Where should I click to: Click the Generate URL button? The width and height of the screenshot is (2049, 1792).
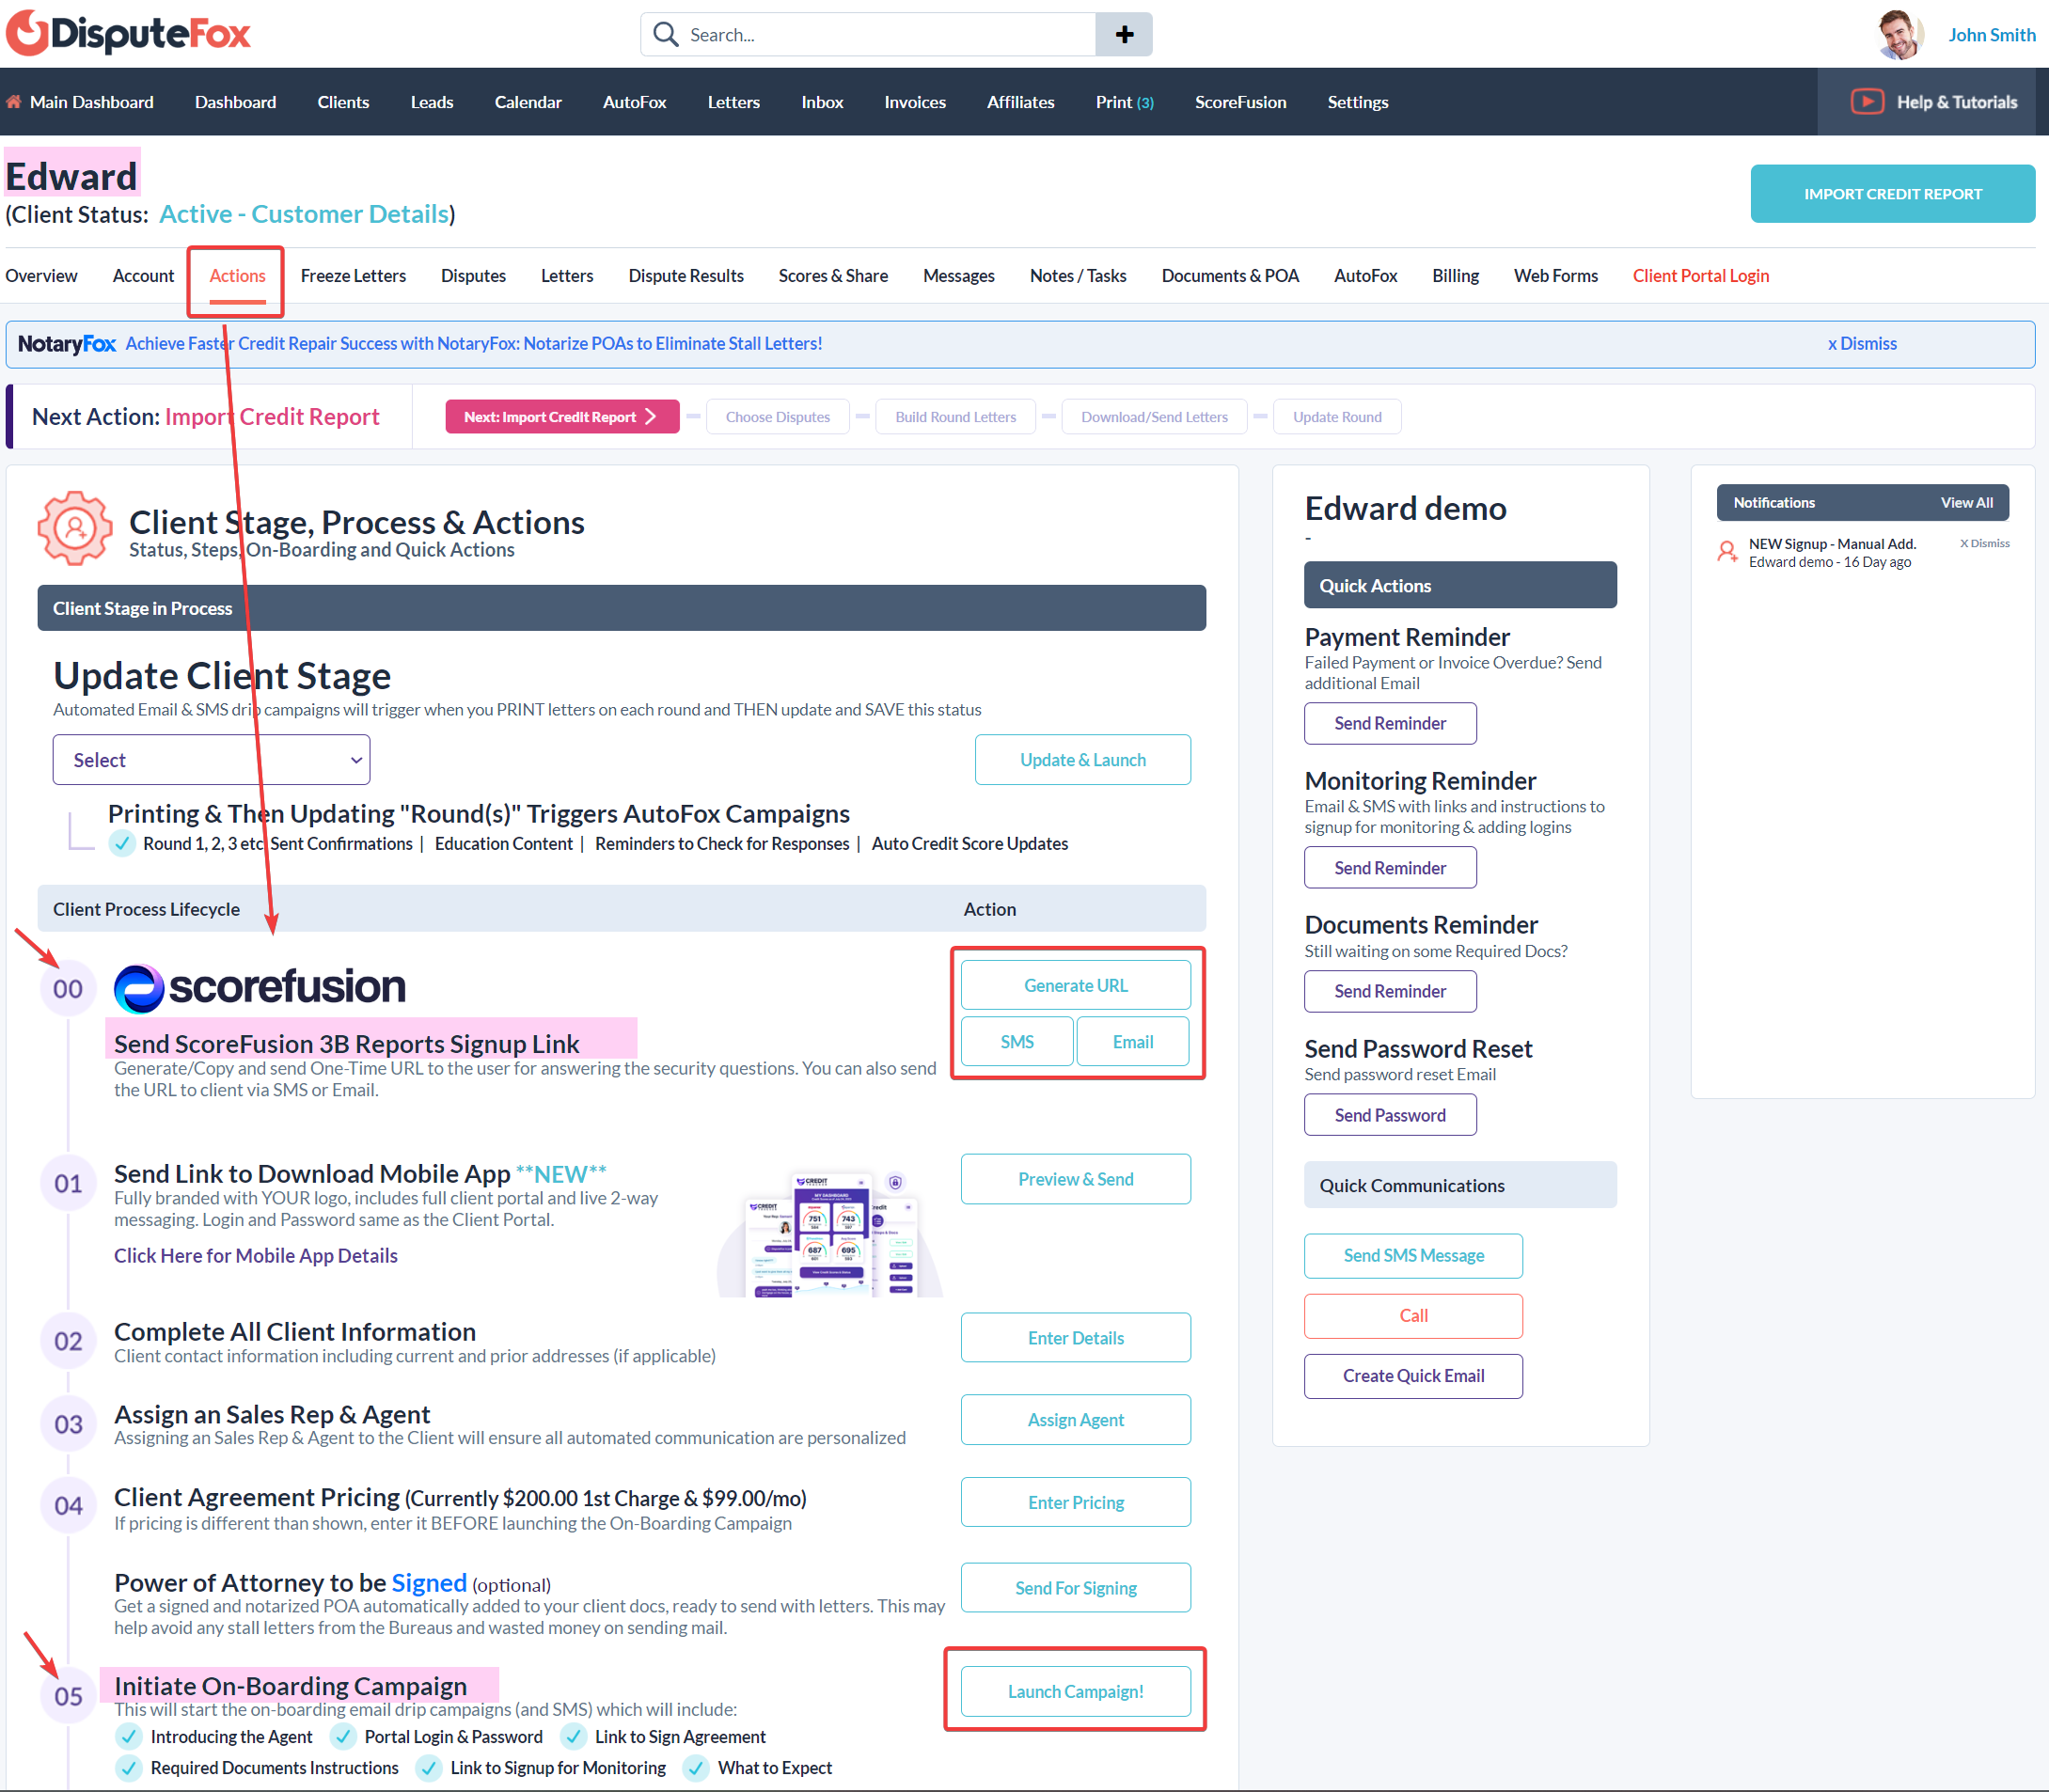click(x=1075, y=985)
